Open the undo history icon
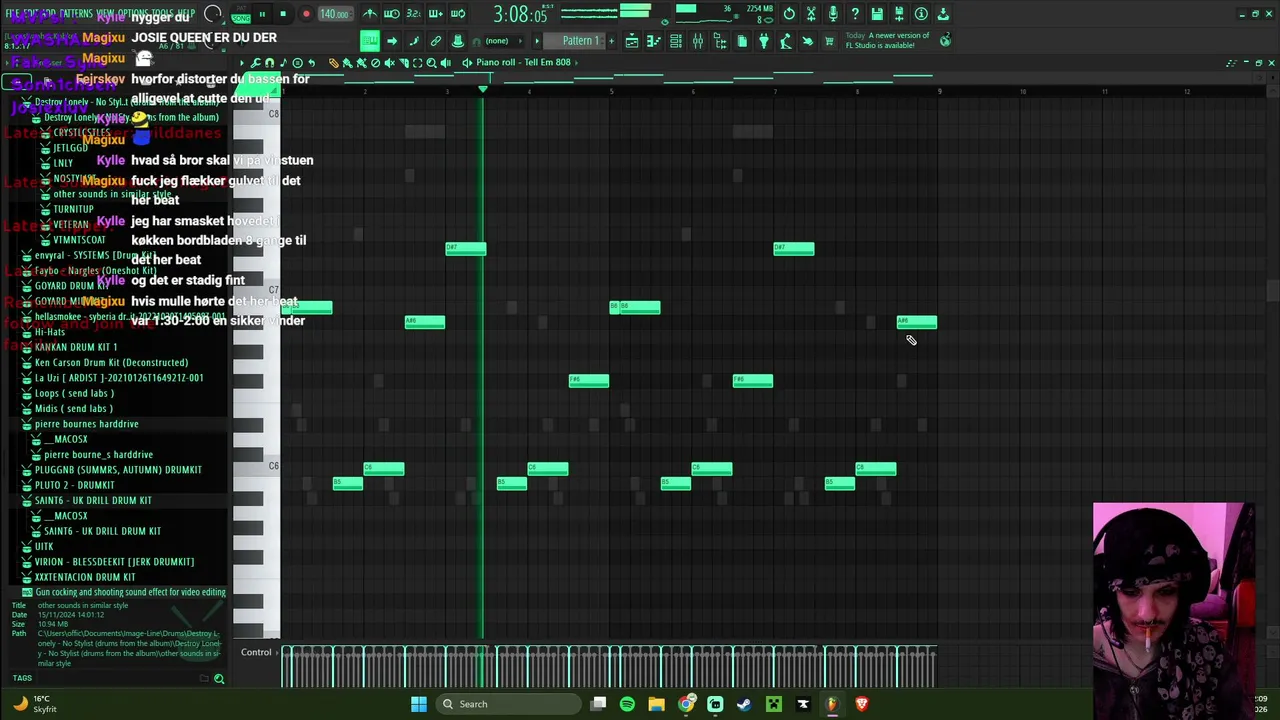 point(789,14)
